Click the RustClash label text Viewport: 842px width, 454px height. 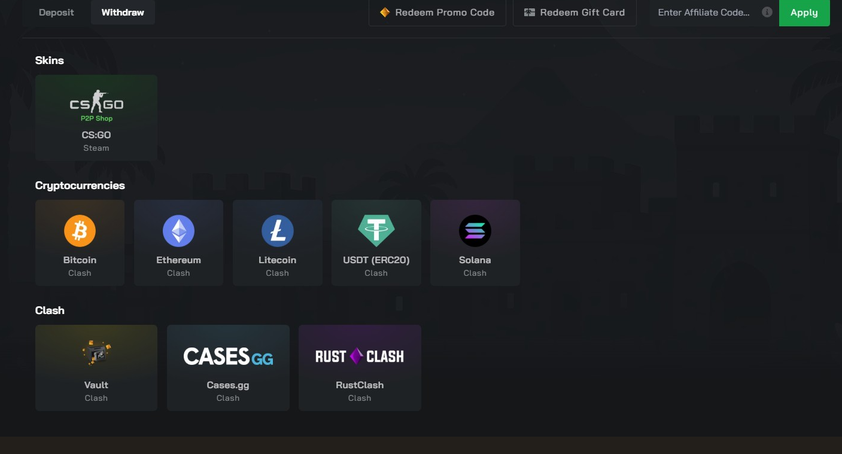(360, 385)
